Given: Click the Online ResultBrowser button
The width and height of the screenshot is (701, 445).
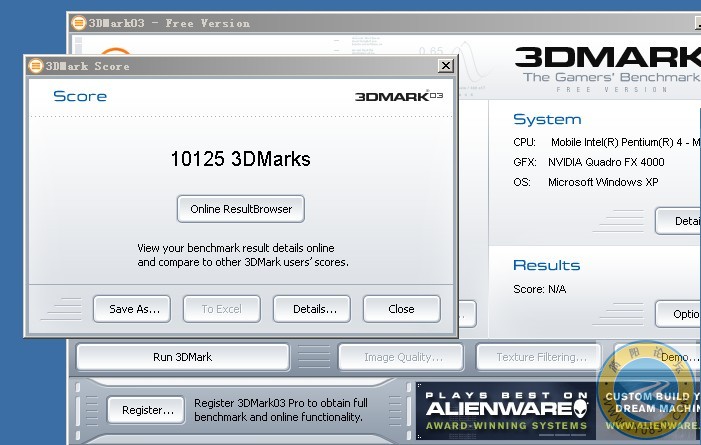Looking at the screenshot, I should click(241, 209).
